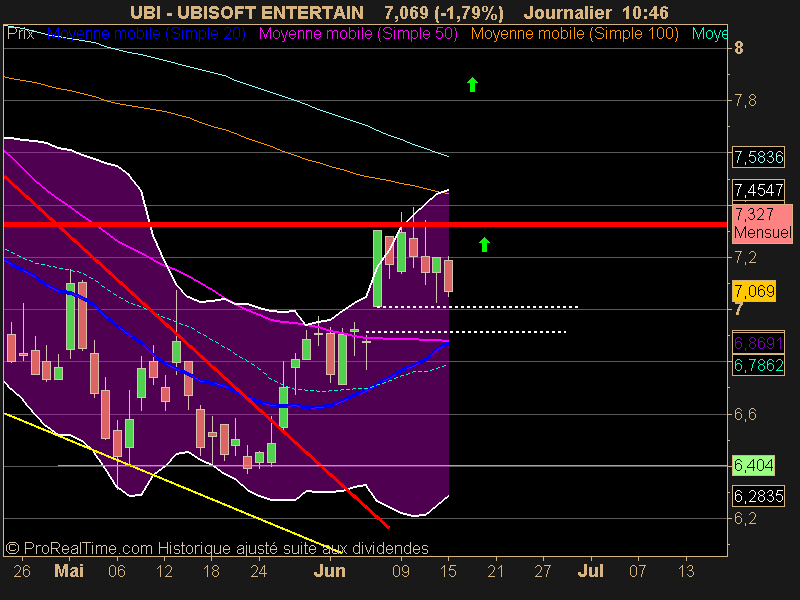Click the 6,8691 purple price label
The height and width of the screenshot is (600, 800).
[758, 343]
